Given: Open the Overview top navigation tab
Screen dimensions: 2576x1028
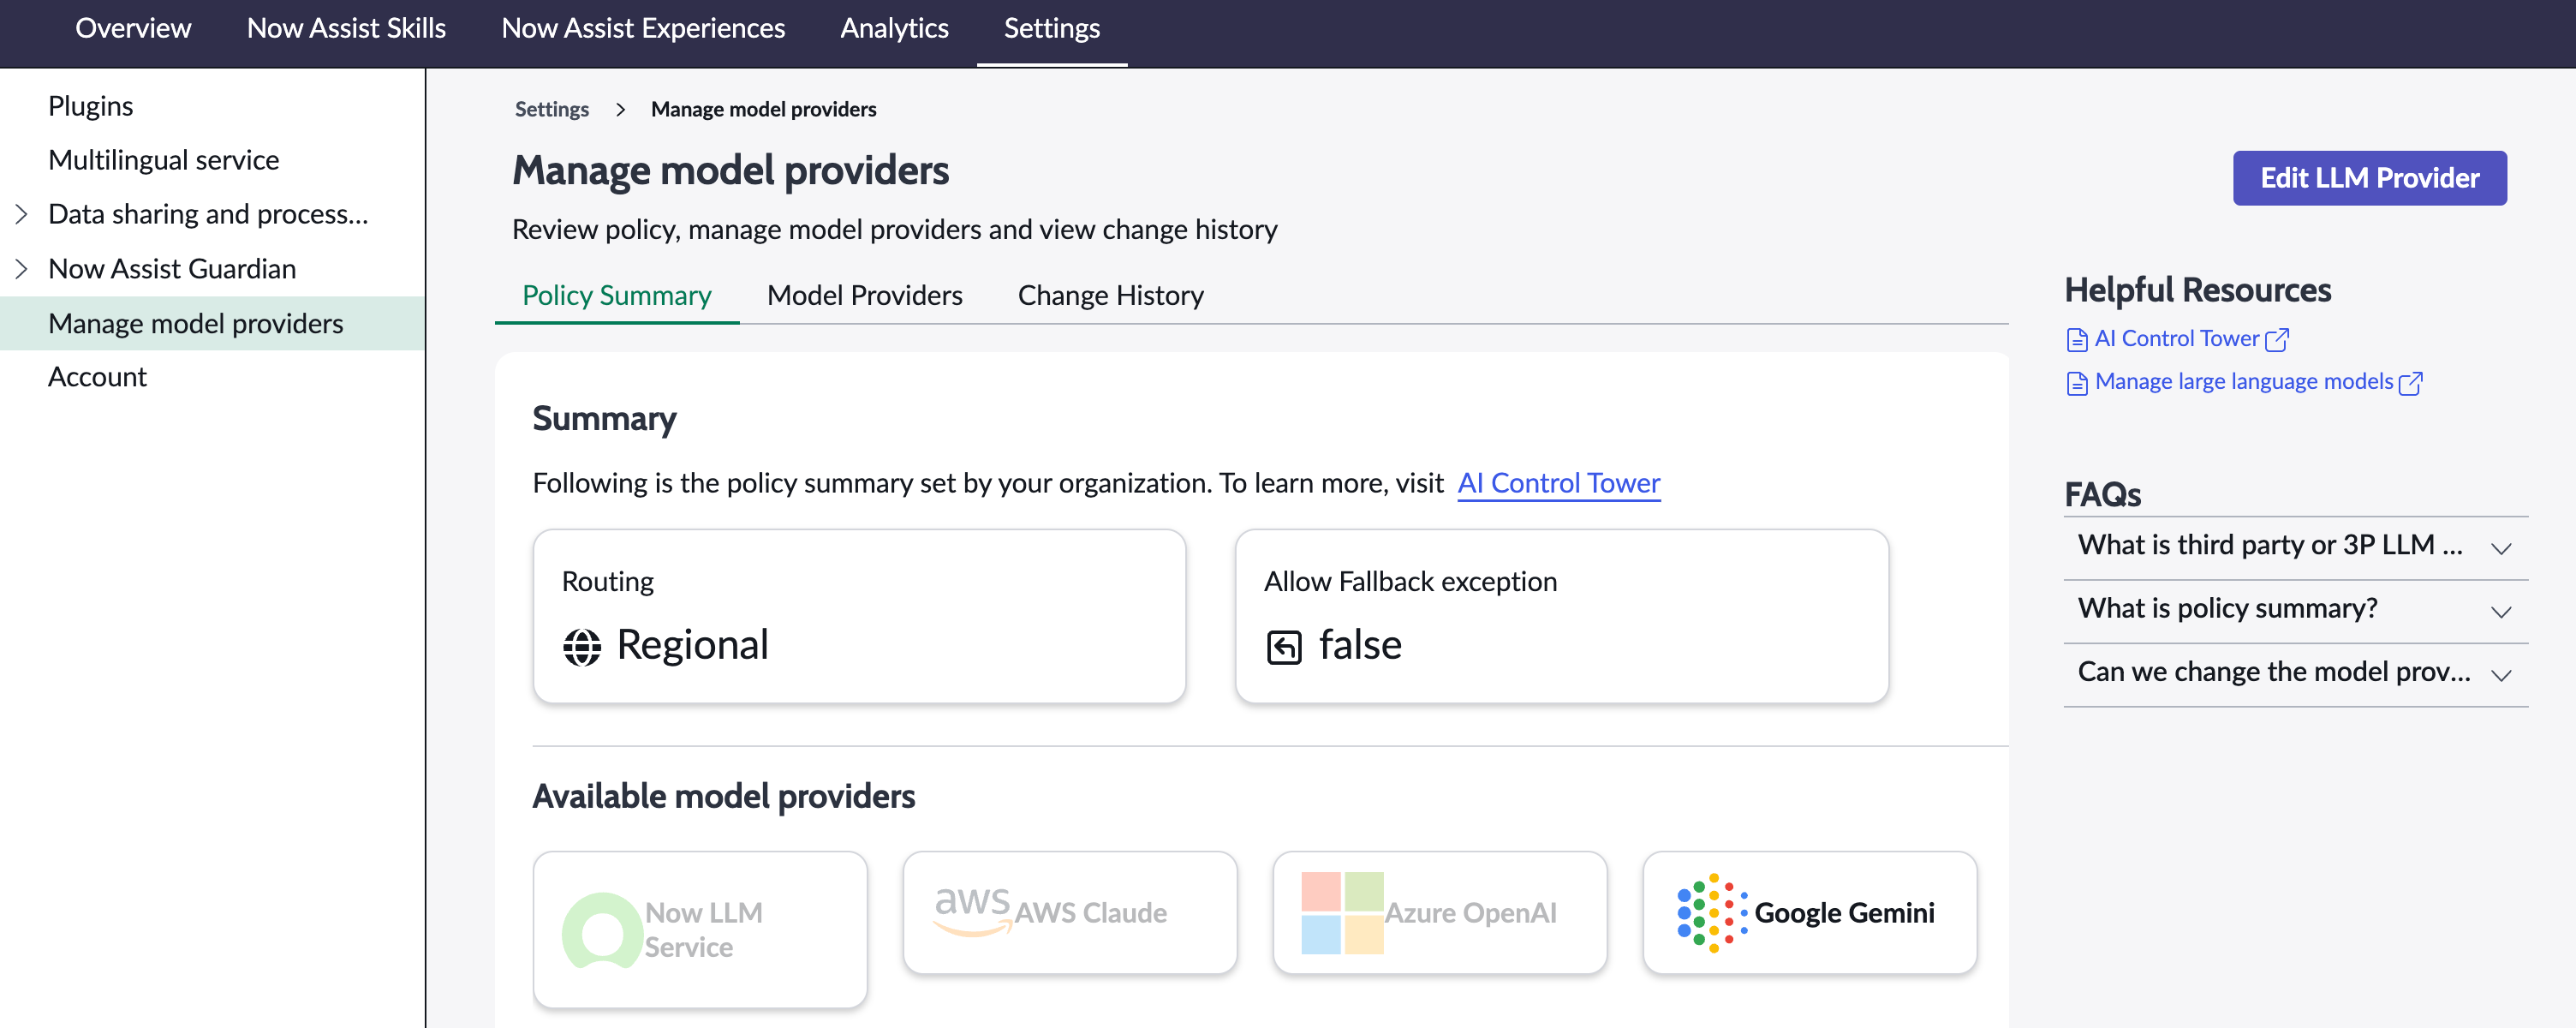Looking at the screenshot, I should coord(133,28).
